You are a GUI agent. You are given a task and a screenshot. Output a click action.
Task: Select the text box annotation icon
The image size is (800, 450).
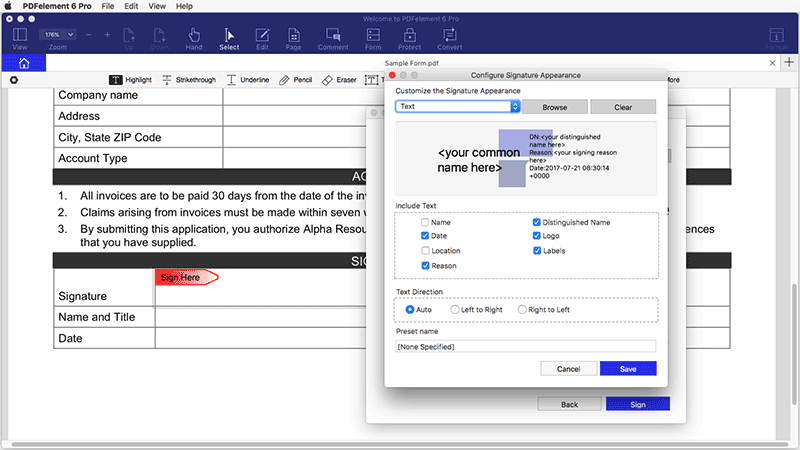(372, 80)
